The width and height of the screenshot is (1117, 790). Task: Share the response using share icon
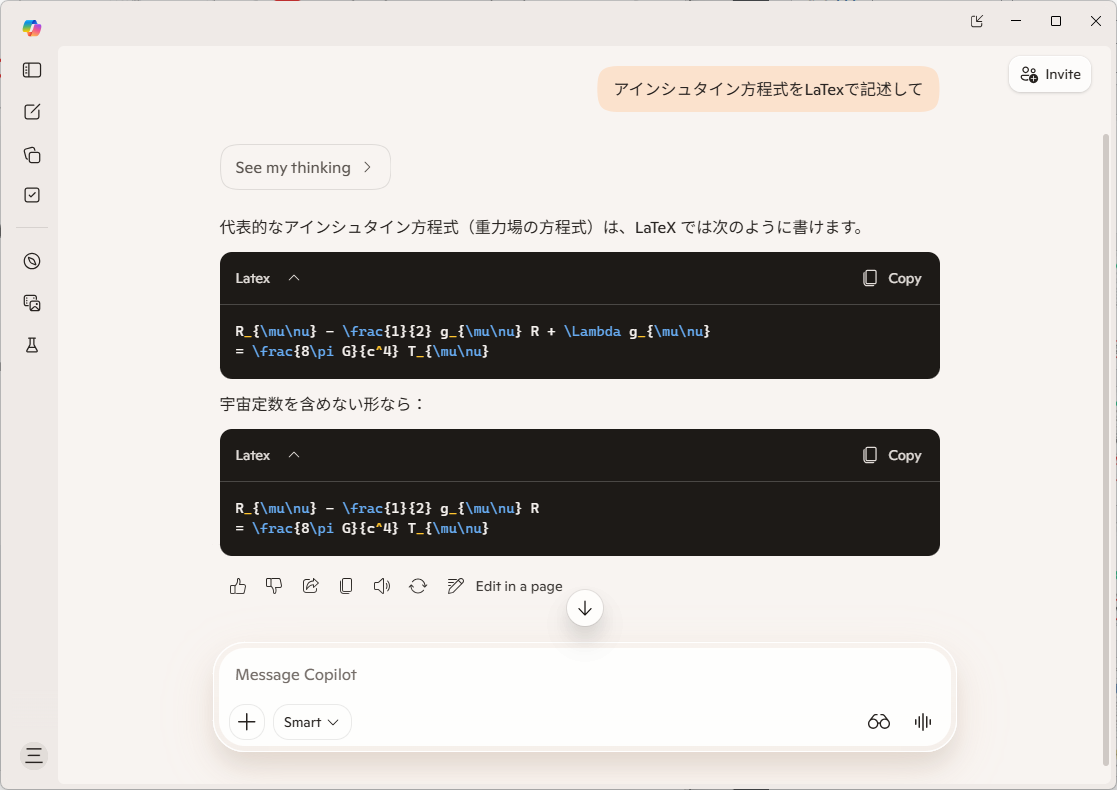click(310, 586)
